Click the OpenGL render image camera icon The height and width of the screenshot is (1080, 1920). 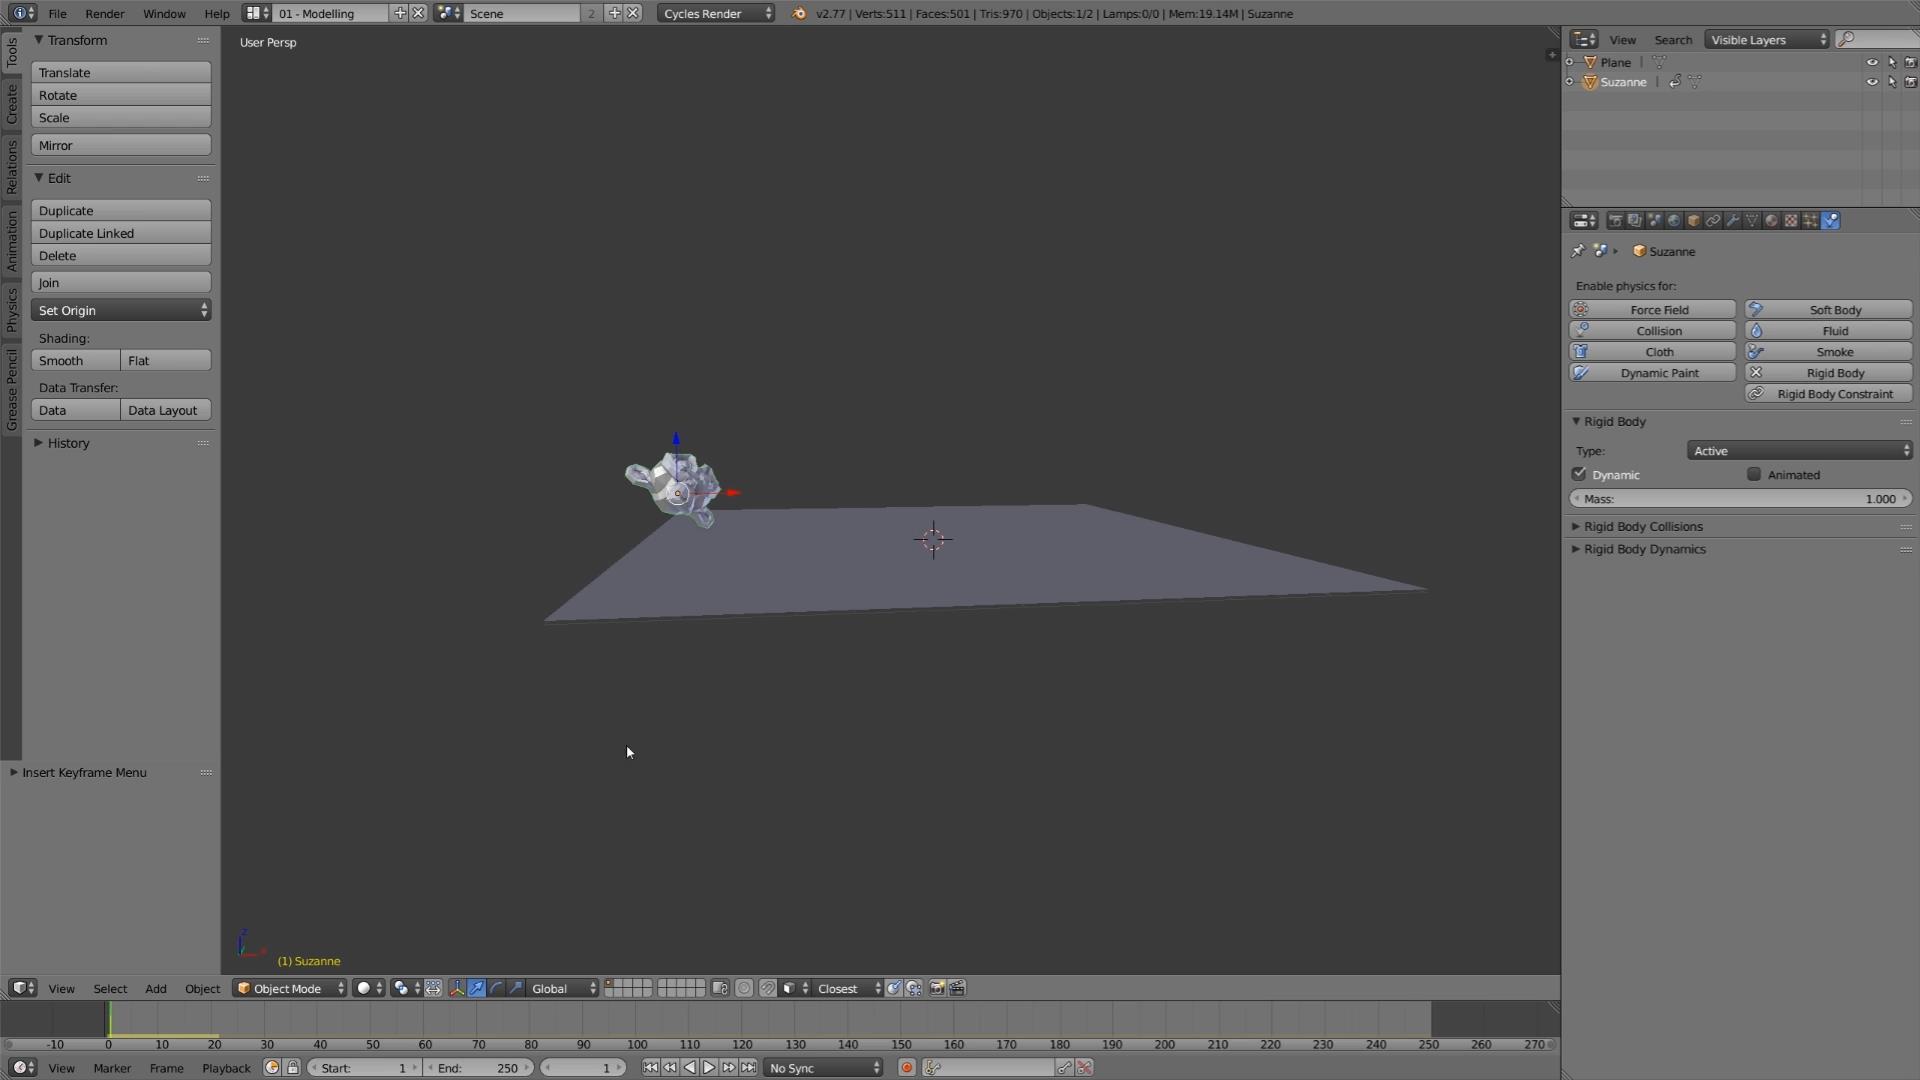tap(937, 989)
